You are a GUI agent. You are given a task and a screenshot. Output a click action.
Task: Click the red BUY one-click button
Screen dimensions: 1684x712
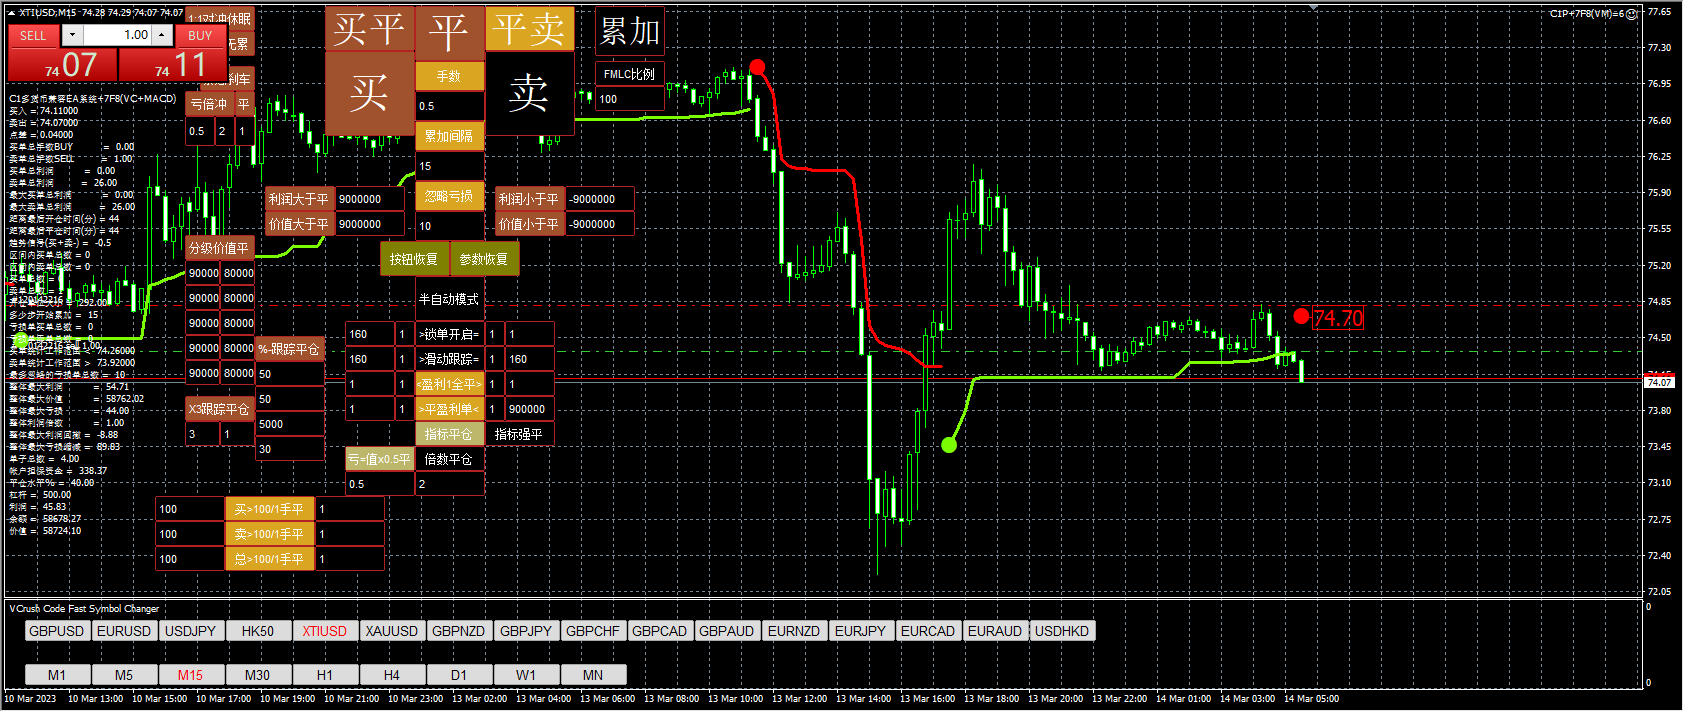200,35
